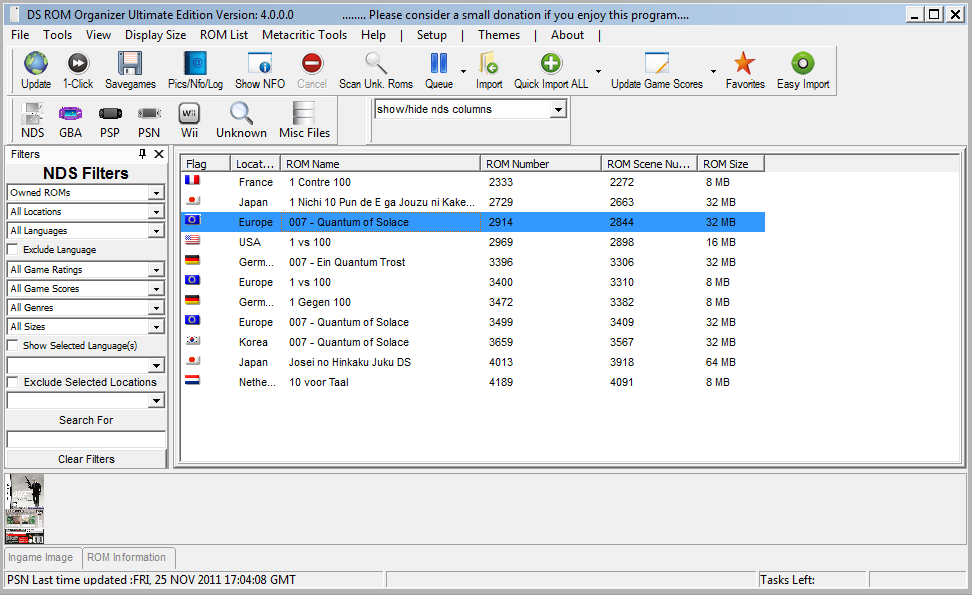Click the Cancel toolbar icon
The width and height of the screenshot is (972, 595).
click(x=312, y=63)
